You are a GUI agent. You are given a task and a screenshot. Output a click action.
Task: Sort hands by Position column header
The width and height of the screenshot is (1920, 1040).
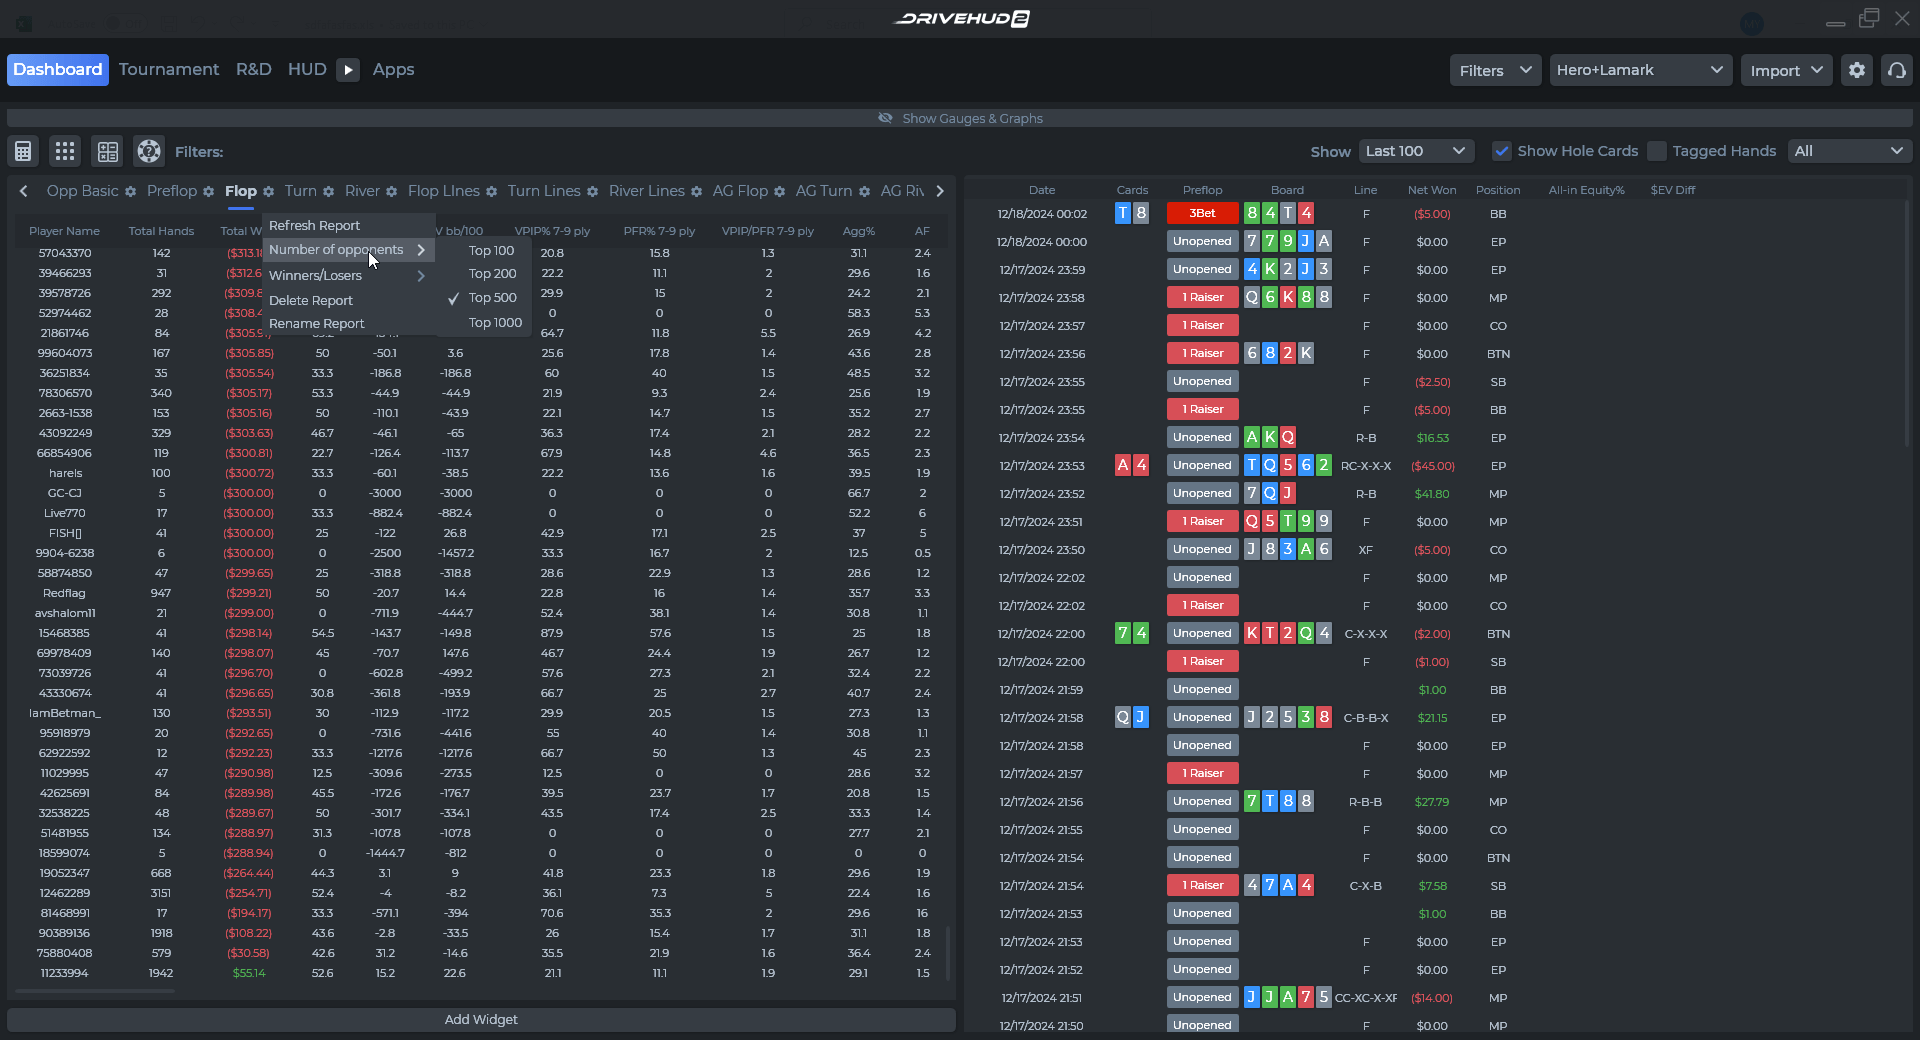1498,190
